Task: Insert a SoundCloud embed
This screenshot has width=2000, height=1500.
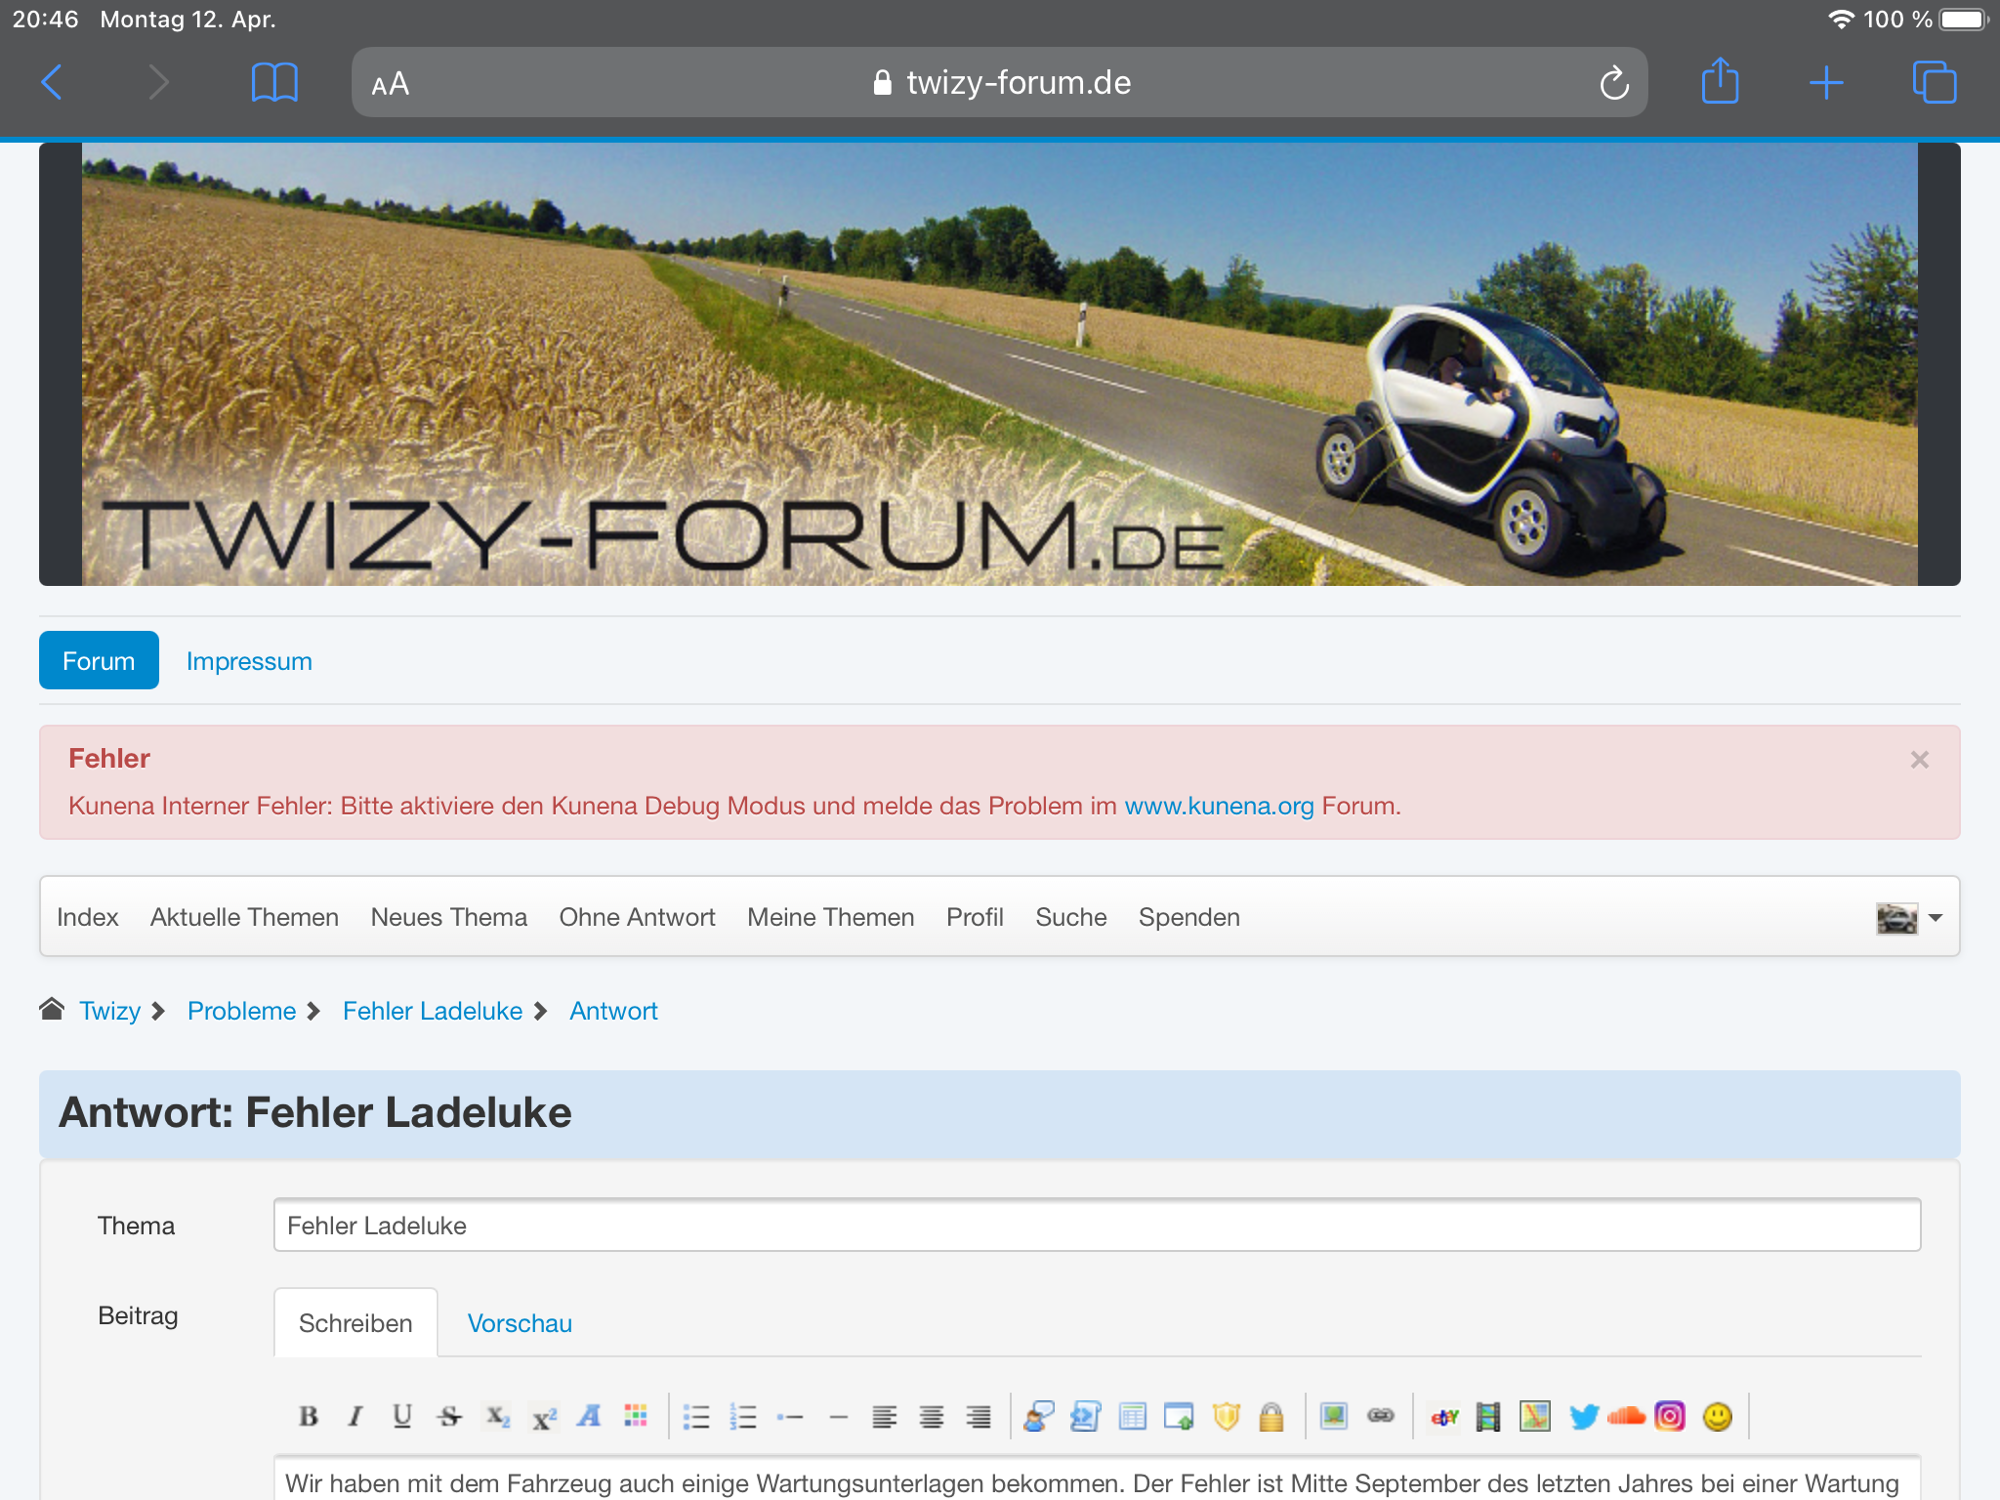Action: (1627, 1416)
